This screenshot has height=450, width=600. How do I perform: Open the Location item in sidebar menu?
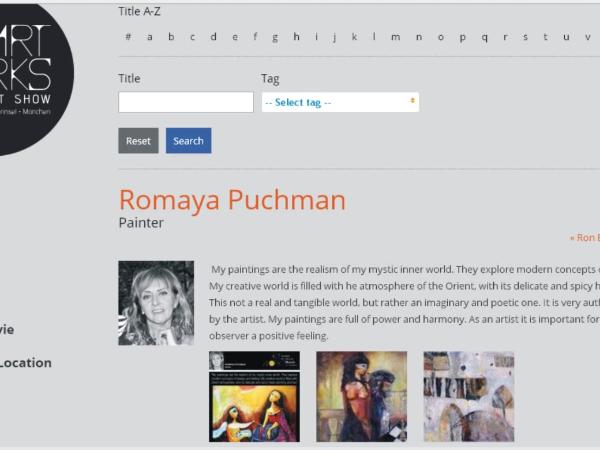(26, 363)
